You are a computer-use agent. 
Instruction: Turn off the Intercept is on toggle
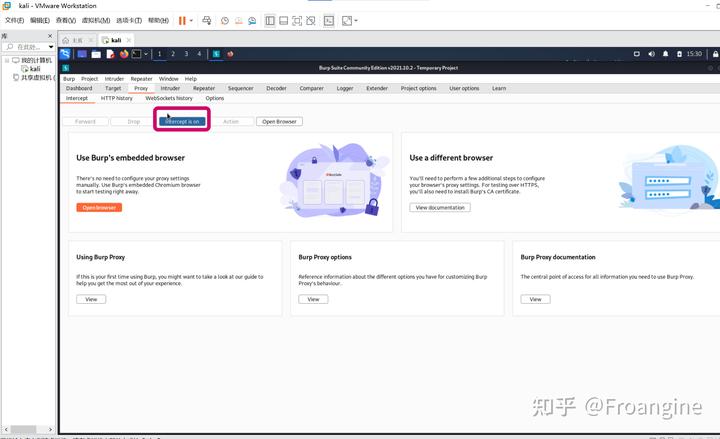(x=182, y=122)
